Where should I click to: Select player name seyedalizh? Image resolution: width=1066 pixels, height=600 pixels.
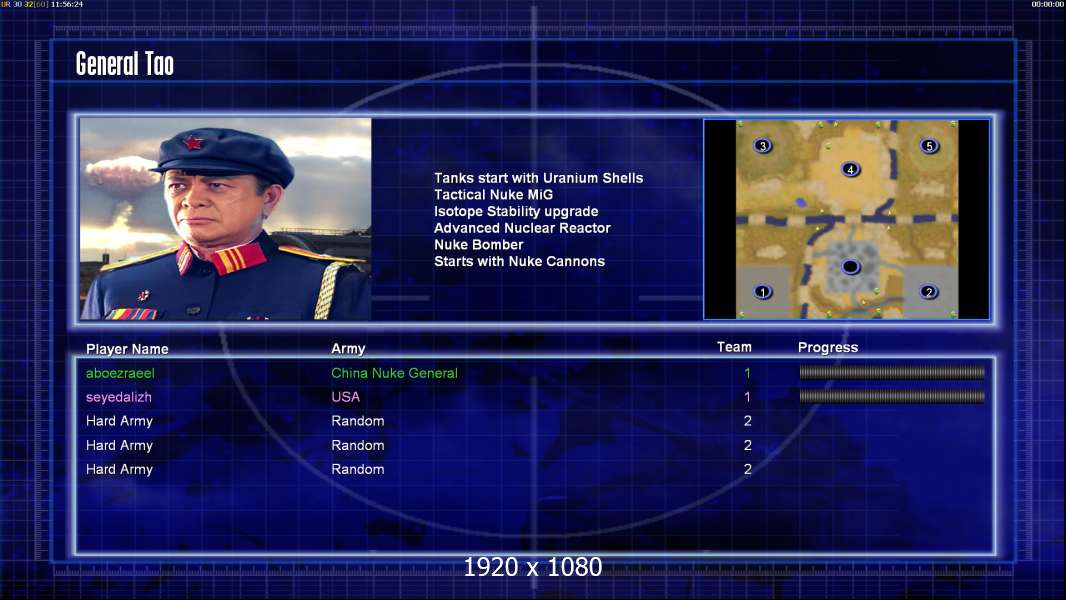click(119, 397)
